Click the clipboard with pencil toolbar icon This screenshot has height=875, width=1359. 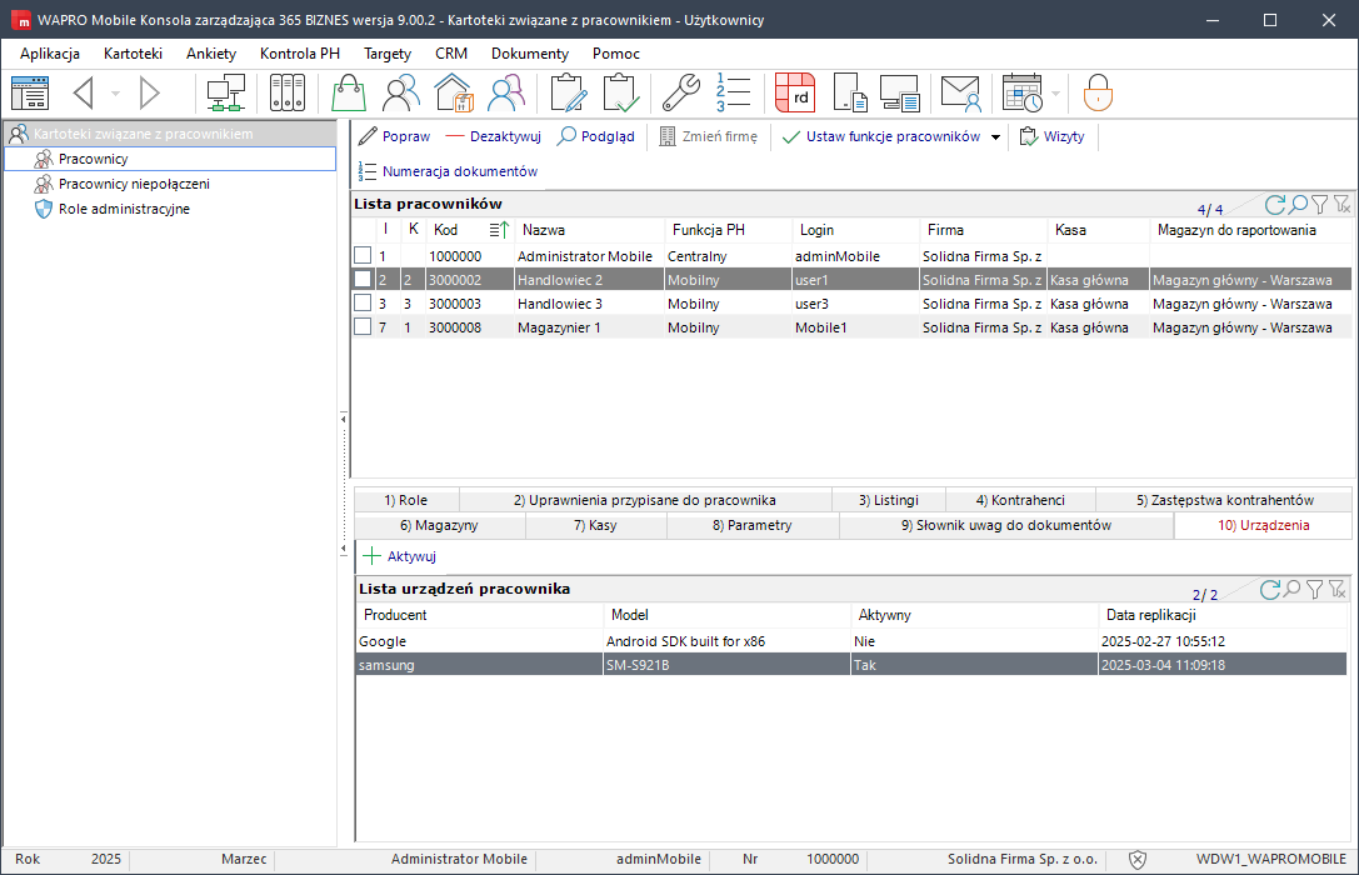point(568,93)
